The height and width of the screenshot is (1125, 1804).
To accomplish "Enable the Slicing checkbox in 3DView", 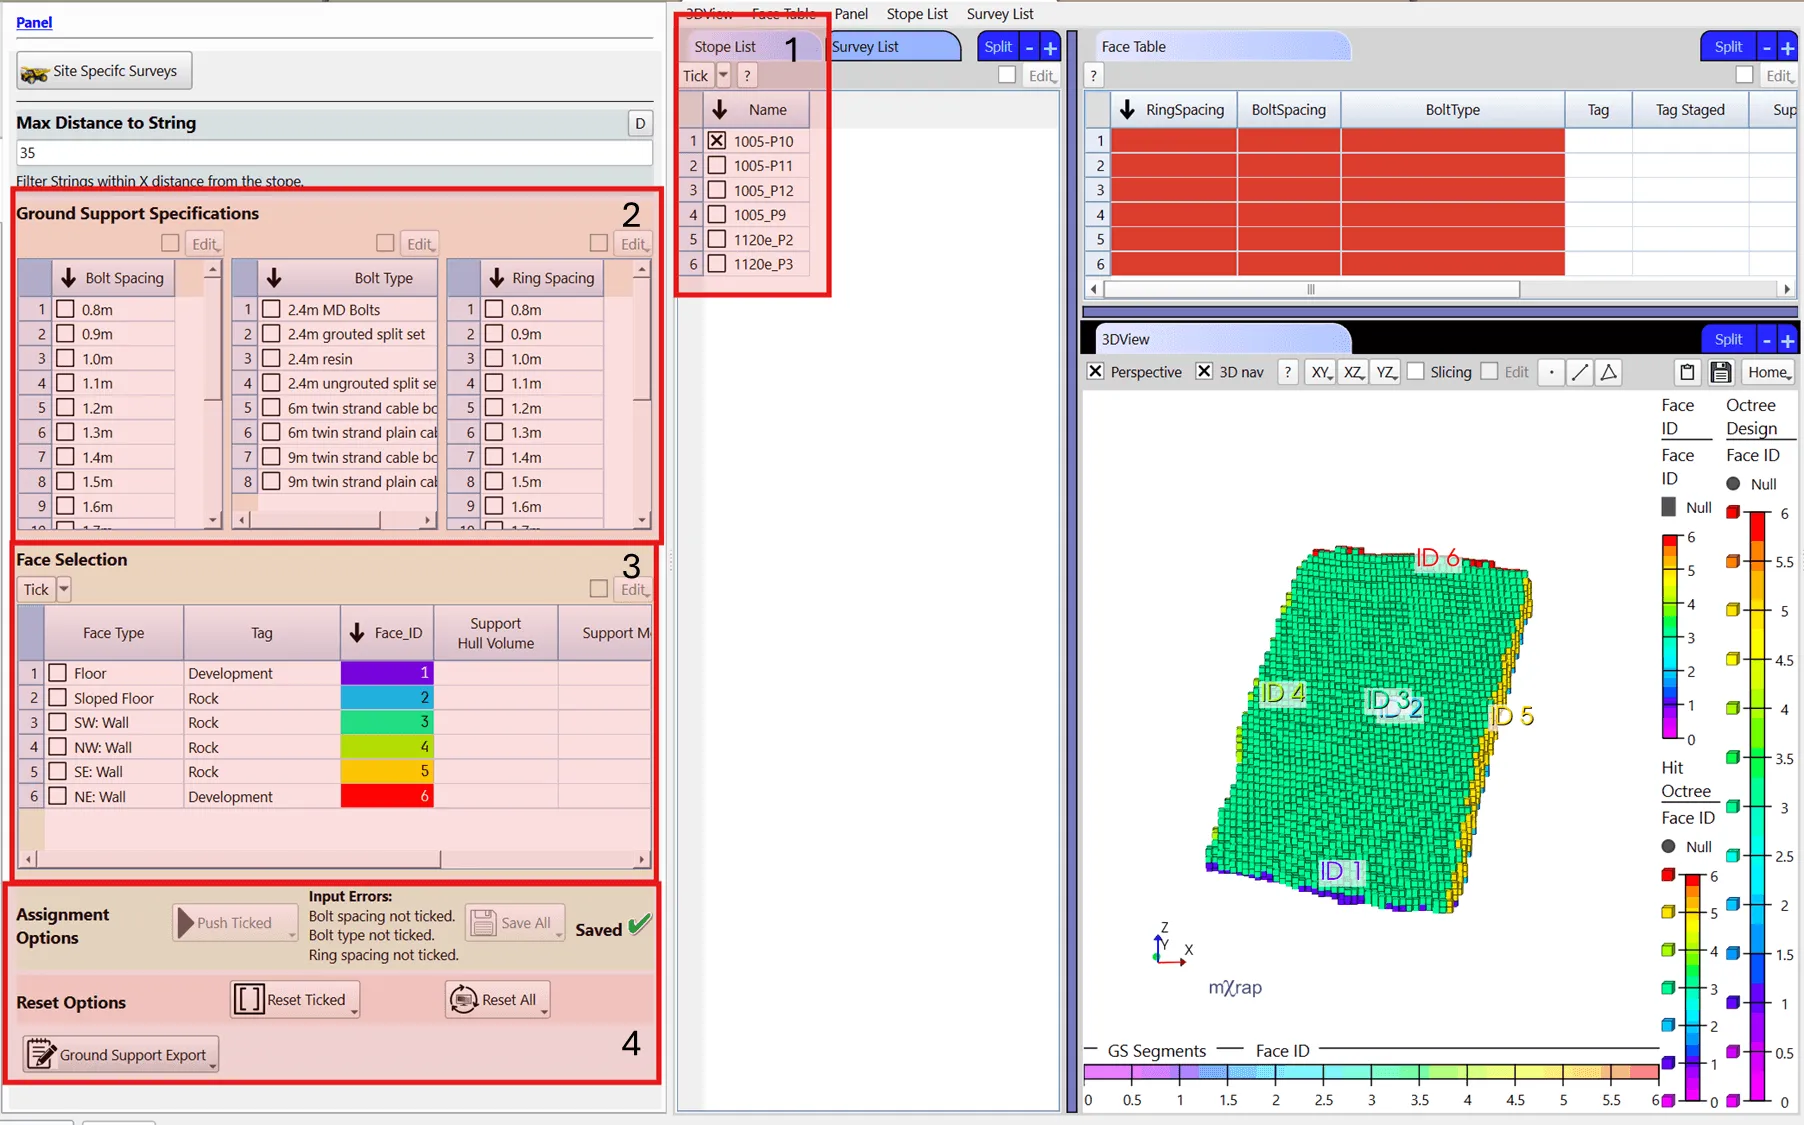I will tap(1416, 372).
